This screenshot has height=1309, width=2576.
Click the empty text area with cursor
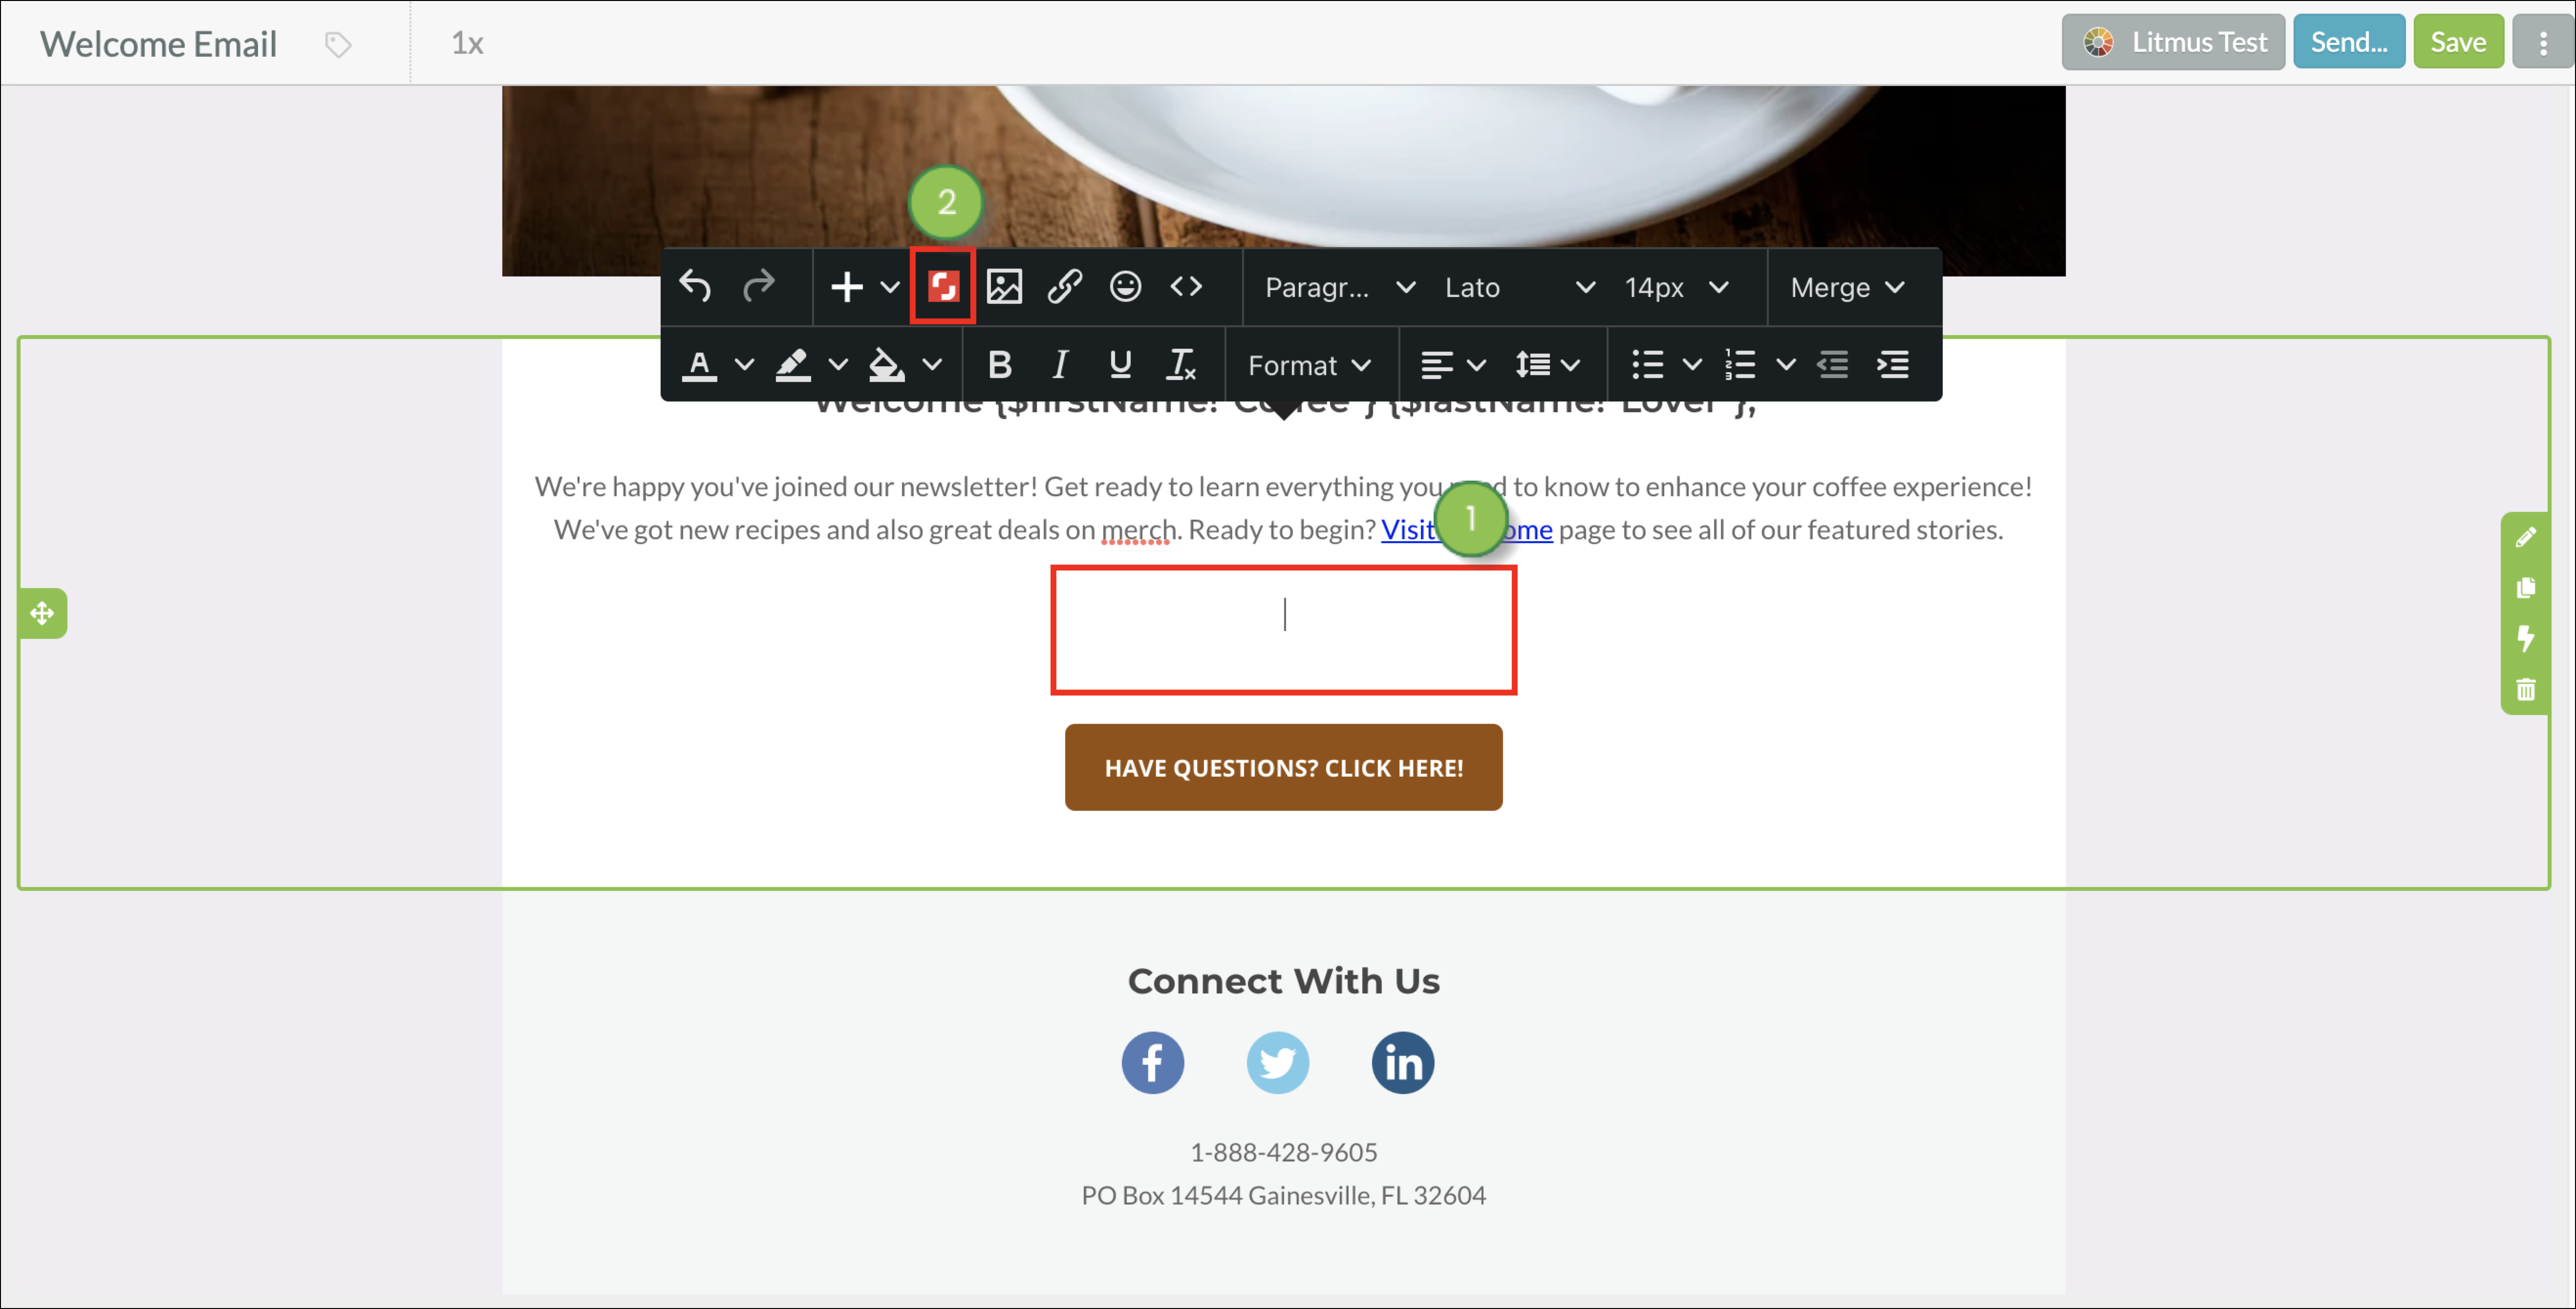1283,630
